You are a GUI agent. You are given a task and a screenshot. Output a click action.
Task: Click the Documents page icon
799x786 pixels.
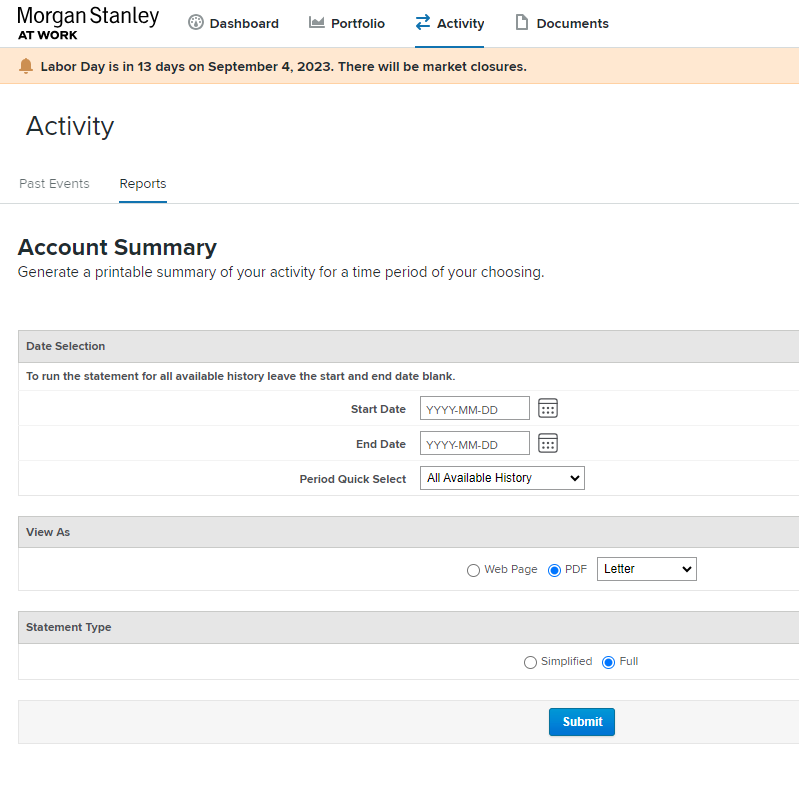521,23
